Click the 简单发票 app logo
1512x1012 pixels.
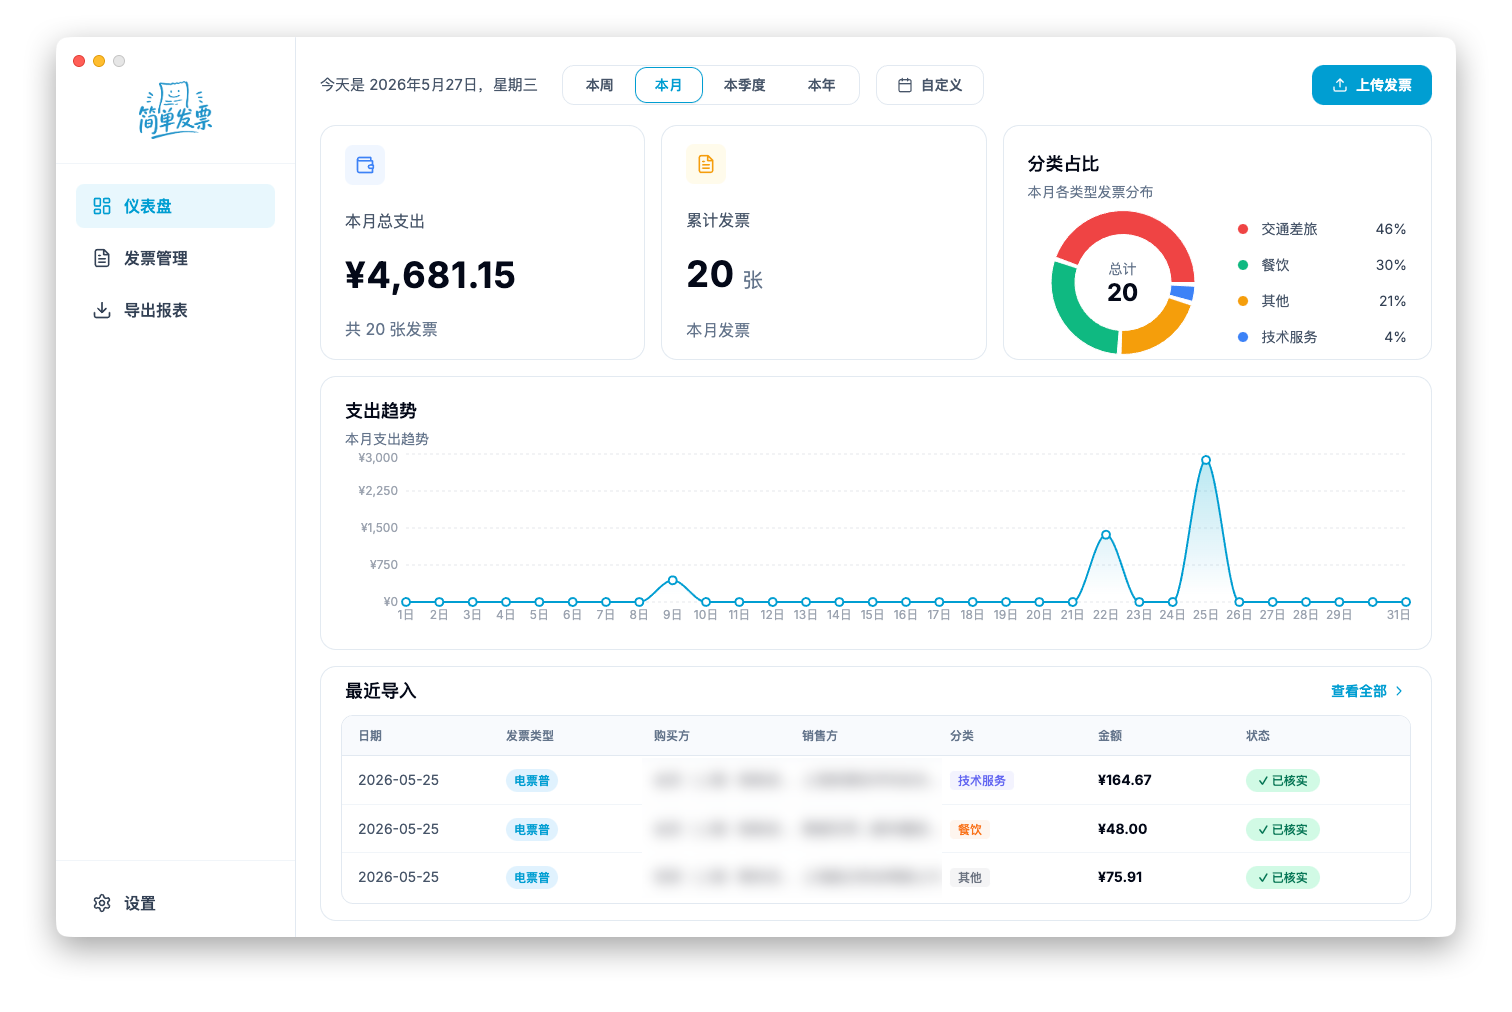point(175,110)
